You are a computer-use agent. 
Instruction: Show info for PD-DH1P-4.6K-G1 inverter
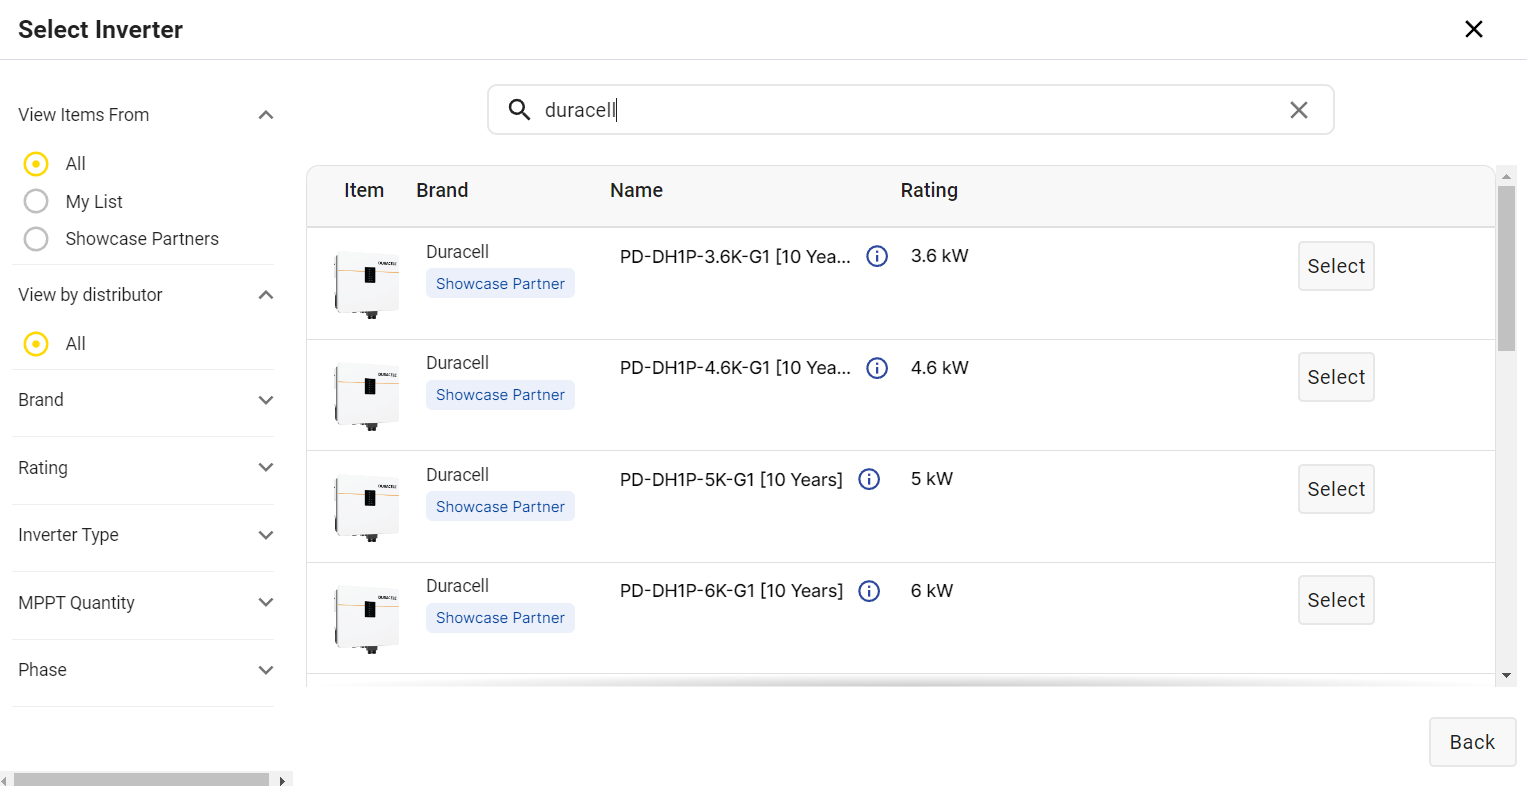(877, 368)
